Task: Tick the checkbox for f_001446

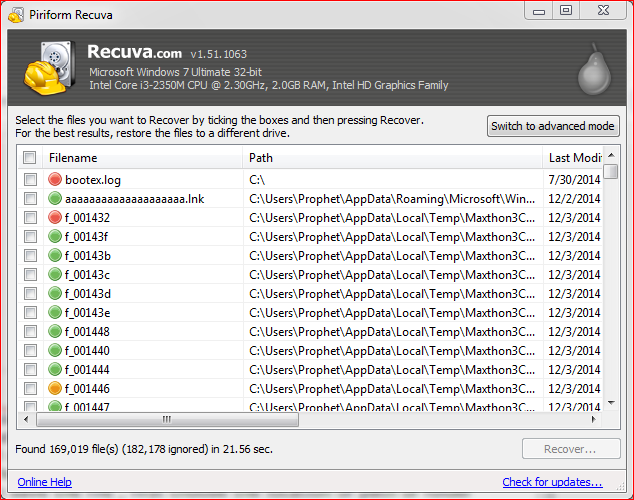Action: (x=30, y=388)
